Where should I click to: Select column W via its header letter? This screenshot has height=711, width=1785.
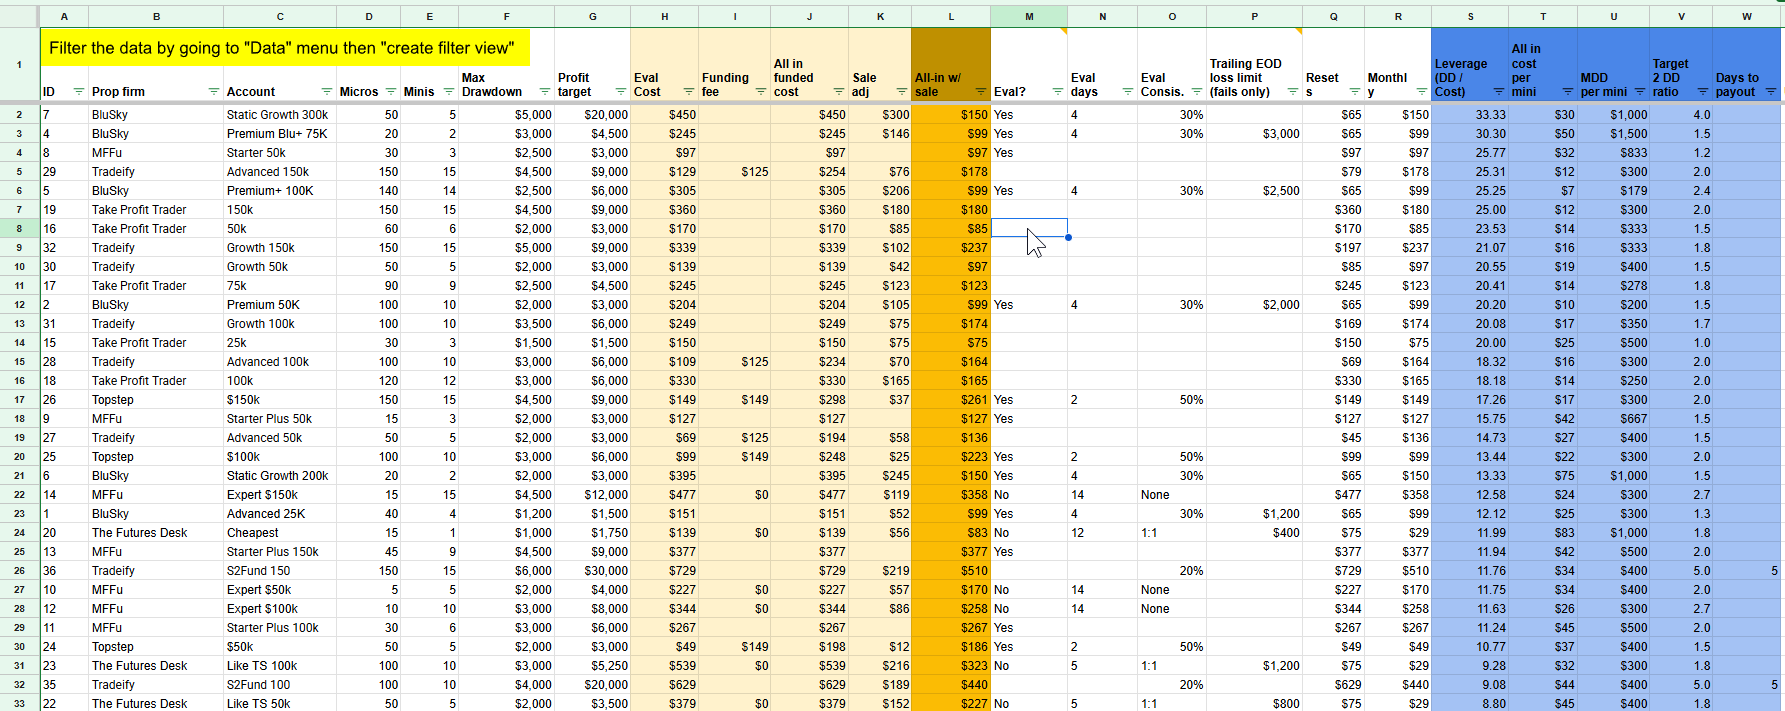coord(1747,16)
